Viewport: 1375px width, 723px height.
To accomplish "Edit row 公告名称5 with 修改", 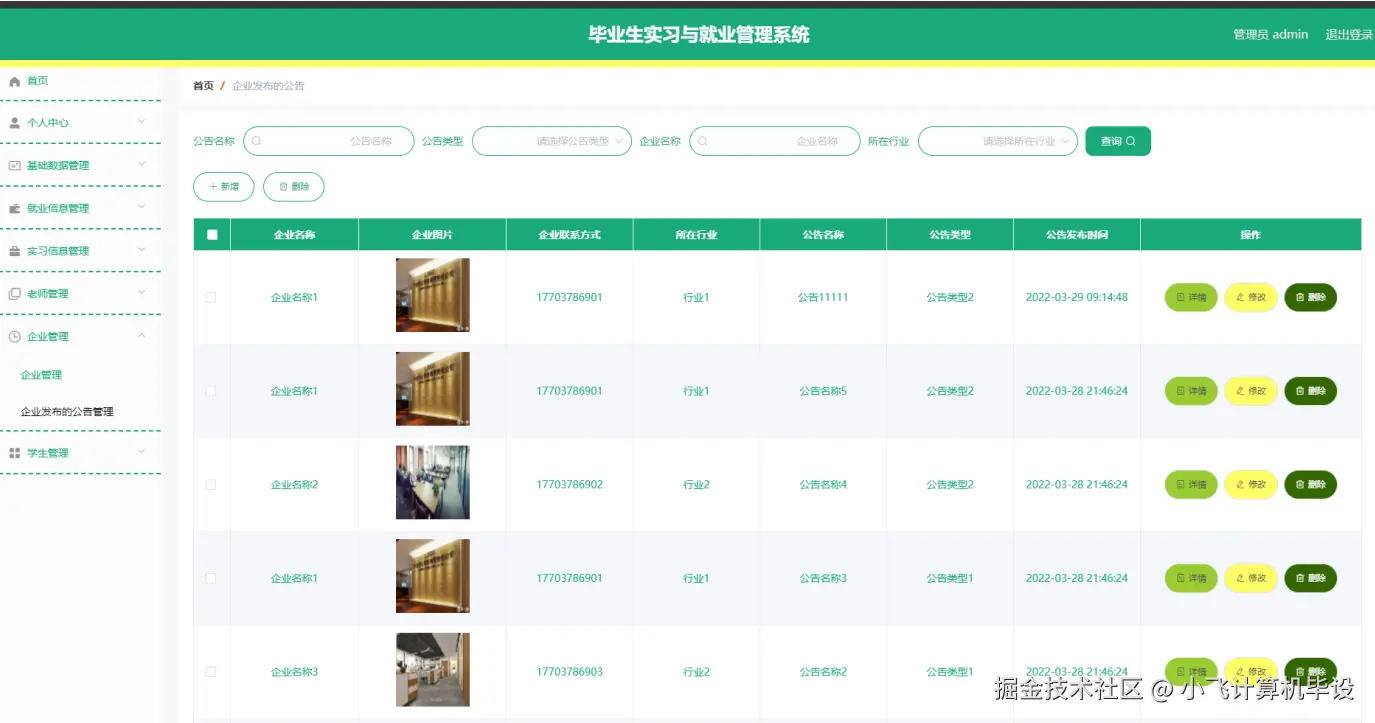I will pyautogui.click(x=1251, y=391).
